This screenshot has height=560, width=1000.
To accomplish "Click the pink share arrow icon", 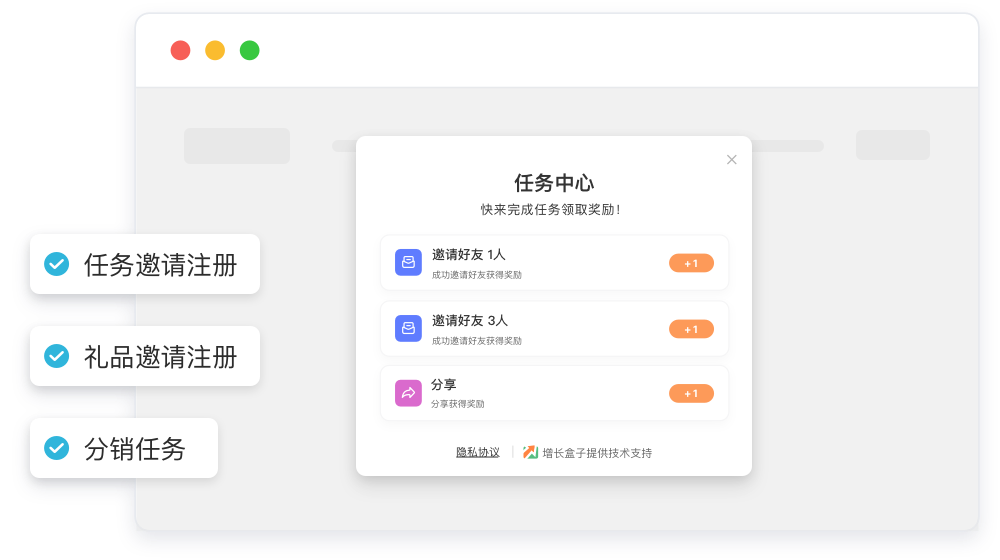I will (408, 393).
